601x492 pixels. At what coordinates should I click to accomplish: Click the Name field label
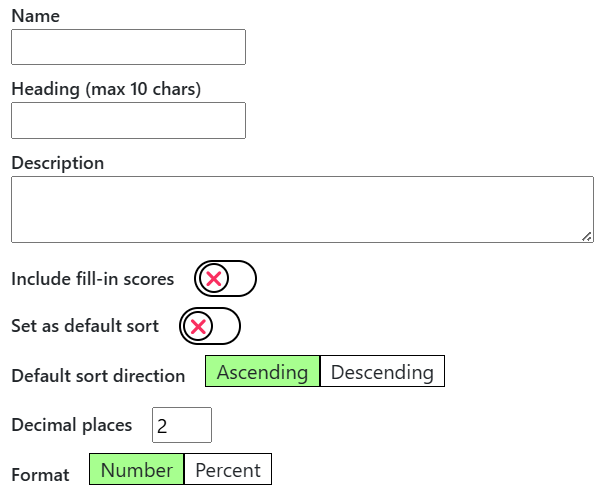coord(36,16)
